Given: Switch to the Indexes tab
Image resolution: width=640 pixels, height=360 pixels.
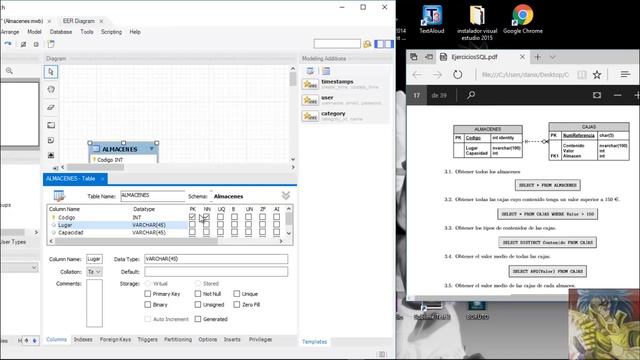Looking at the screenshot, I should [83, 340].
